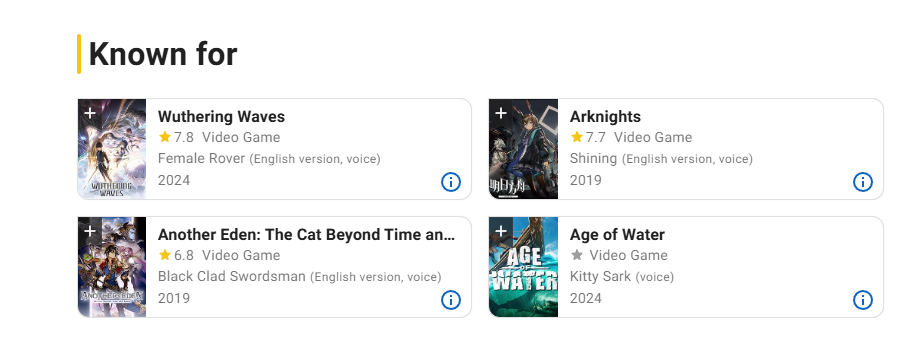Image resolution: width=916 pixels, height=363 pixels.
Task: Add Another Eden to watchlist plus icon
Action: click(x=89, y=230)
